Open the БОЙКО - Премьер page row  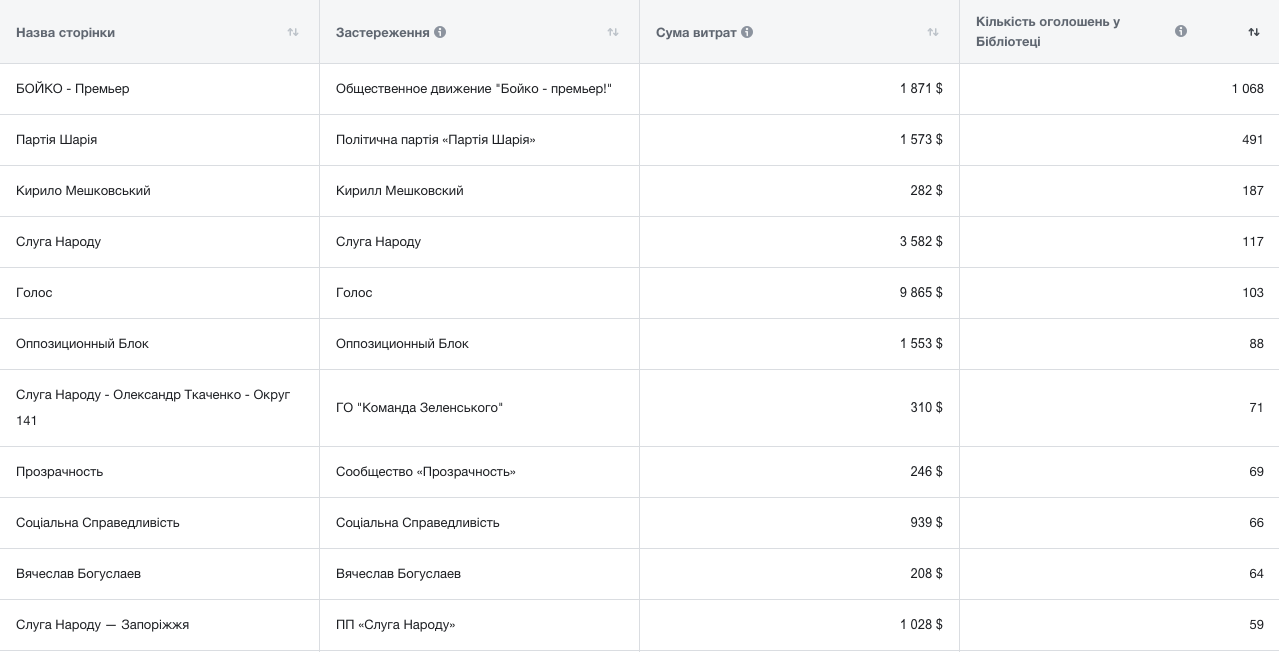(x=73, y=89)
